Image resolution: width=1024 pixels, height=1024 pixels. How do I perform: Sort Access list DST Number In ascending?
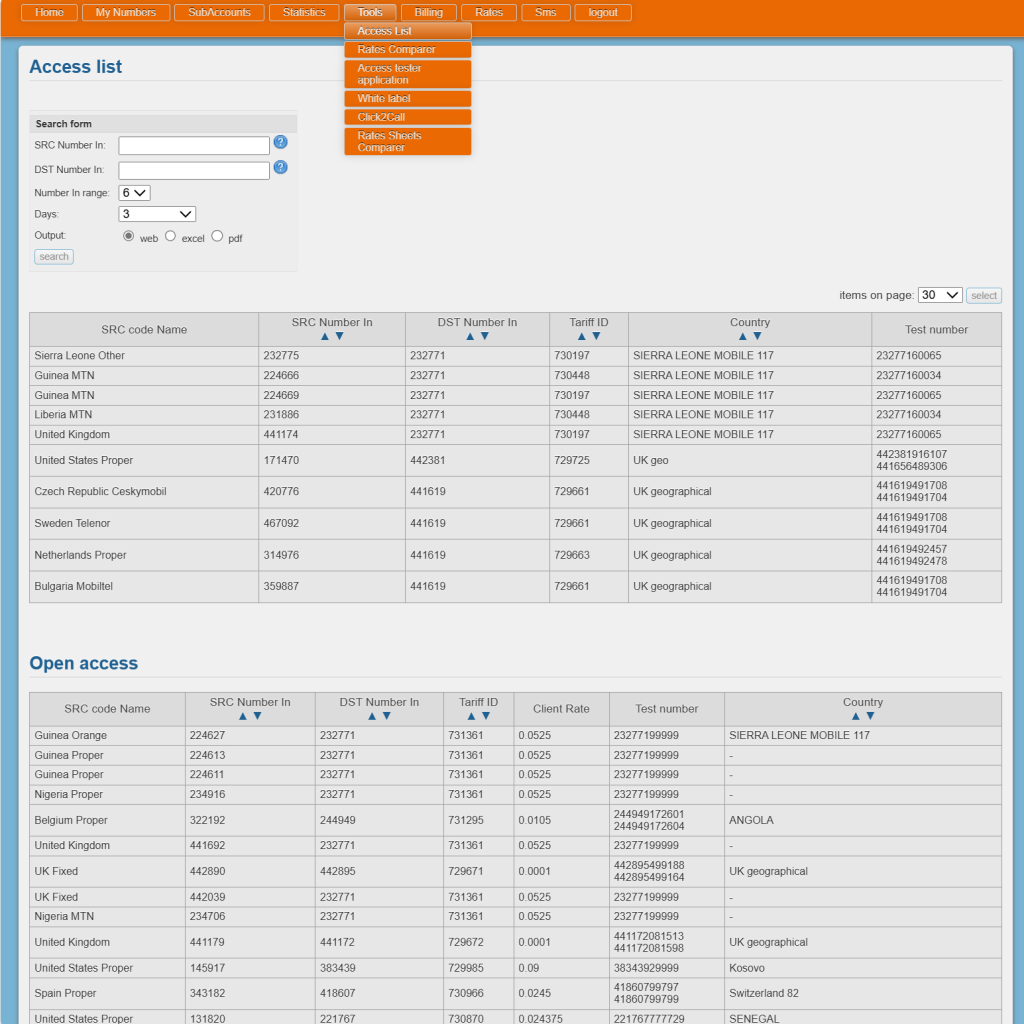[x=470, y=336]
